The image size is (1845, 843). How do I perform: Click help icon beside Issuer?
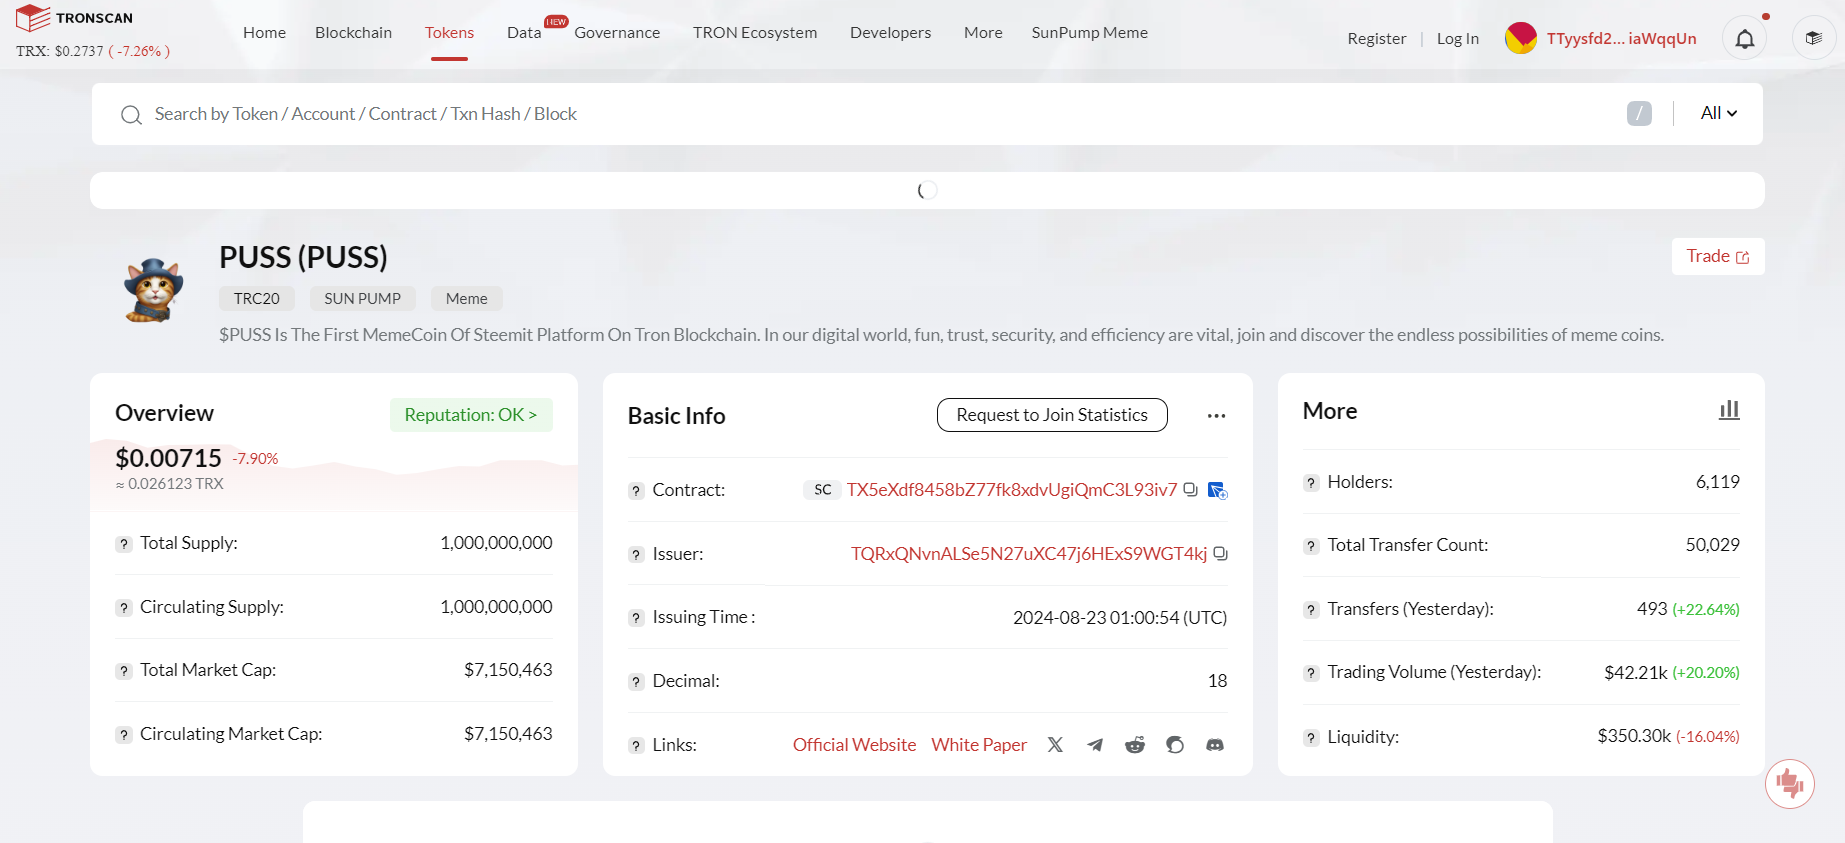click(636, 555)
